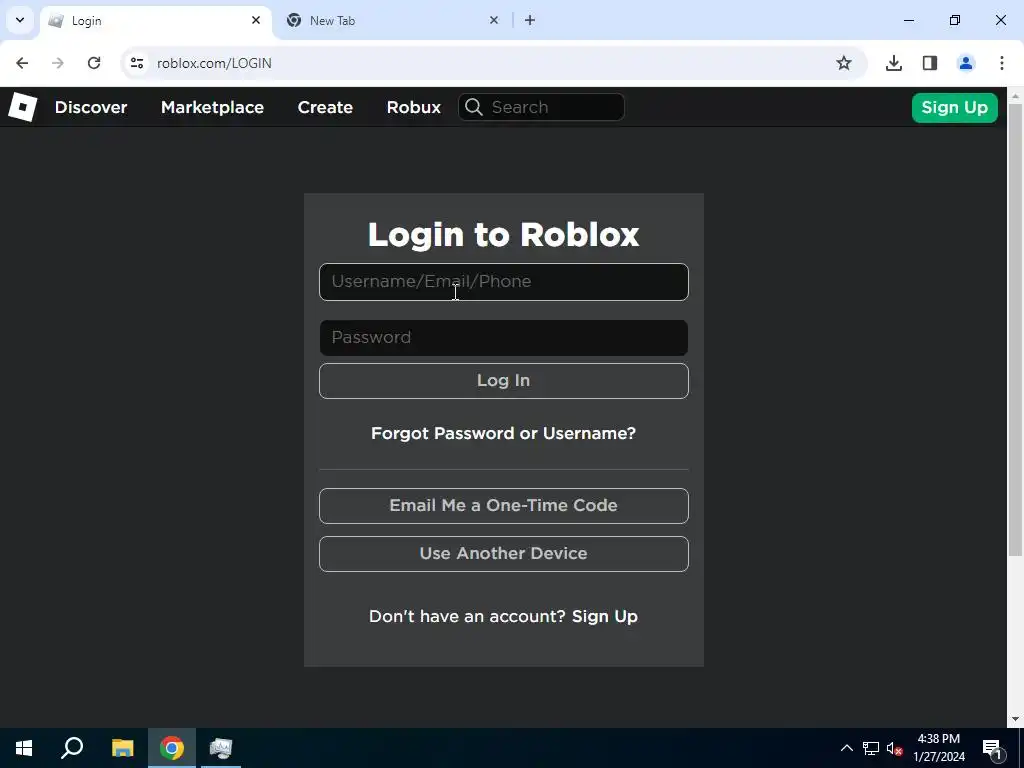Viewport: 1024px width, 768px height.
Task: Click Email Me a One-Time Code
Action: (504, 505)
